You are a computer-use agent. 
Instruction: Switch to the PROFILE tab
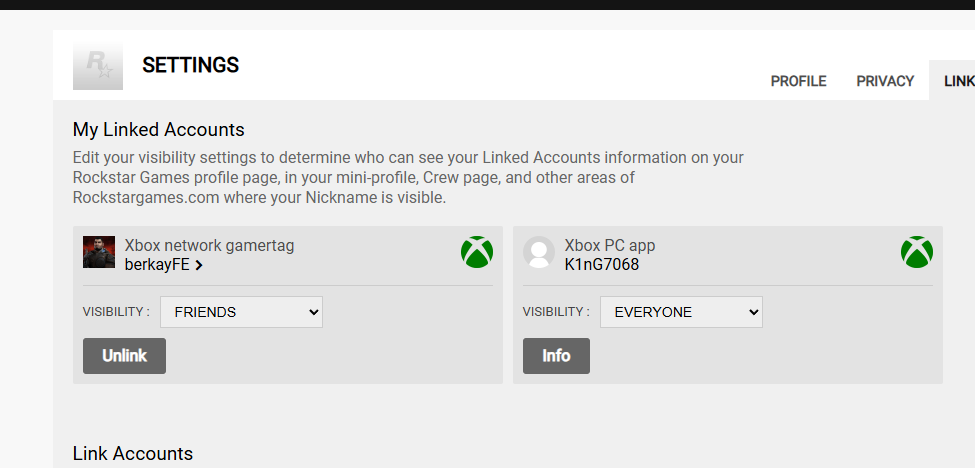(x=798, y=81)
